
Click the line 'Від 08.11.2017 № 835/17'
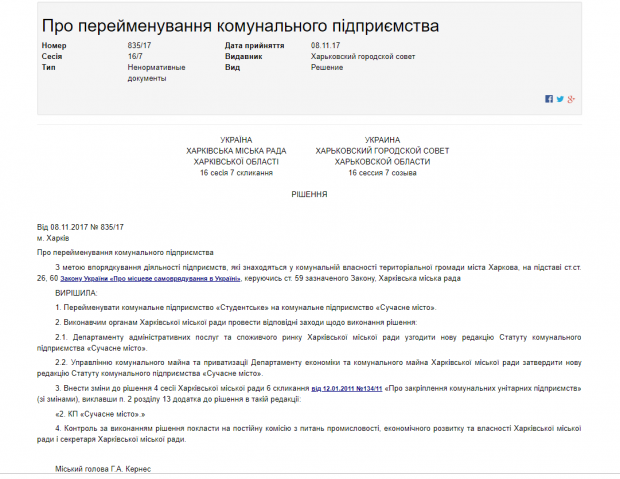pyautogui.click(x=80, y=228)
